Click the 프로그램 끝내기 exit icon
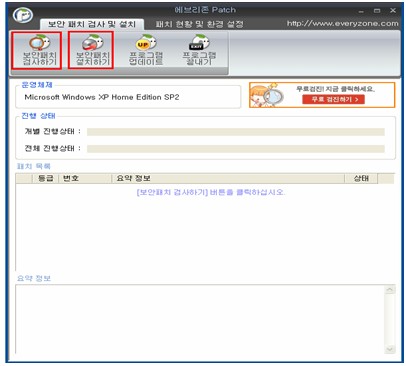This screenshot has height=366, width=406. click(199, 50)
